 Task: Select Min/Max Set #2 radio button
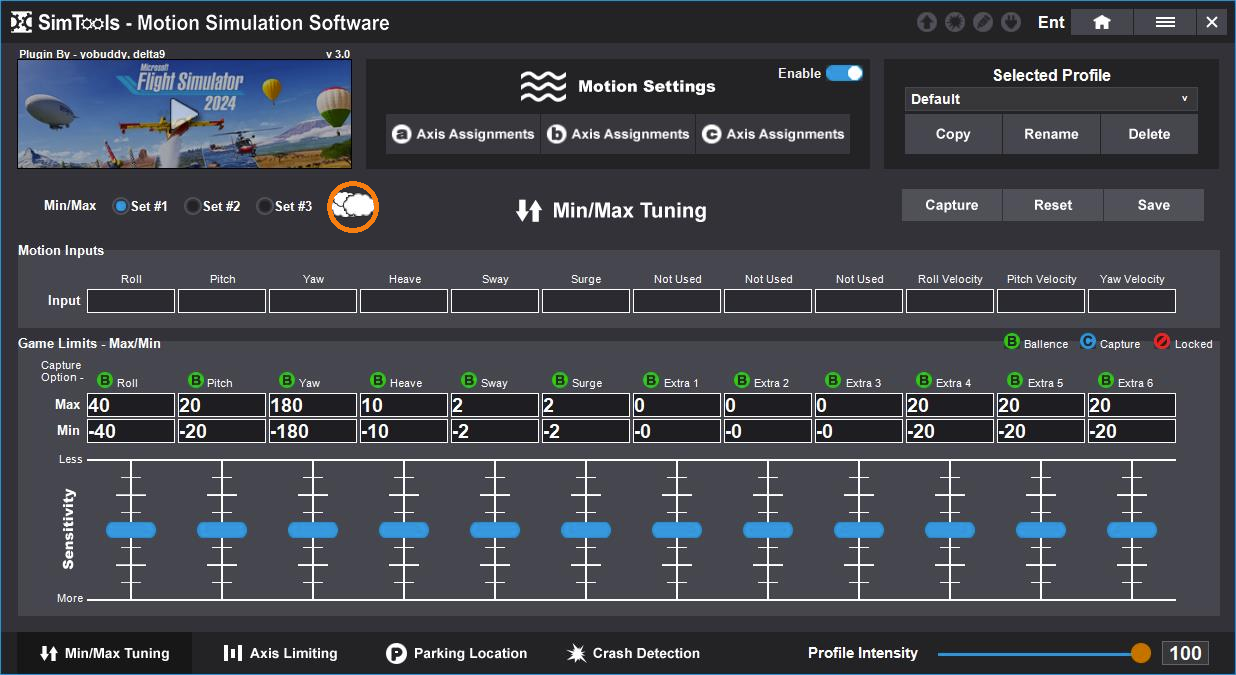(193, 206)
